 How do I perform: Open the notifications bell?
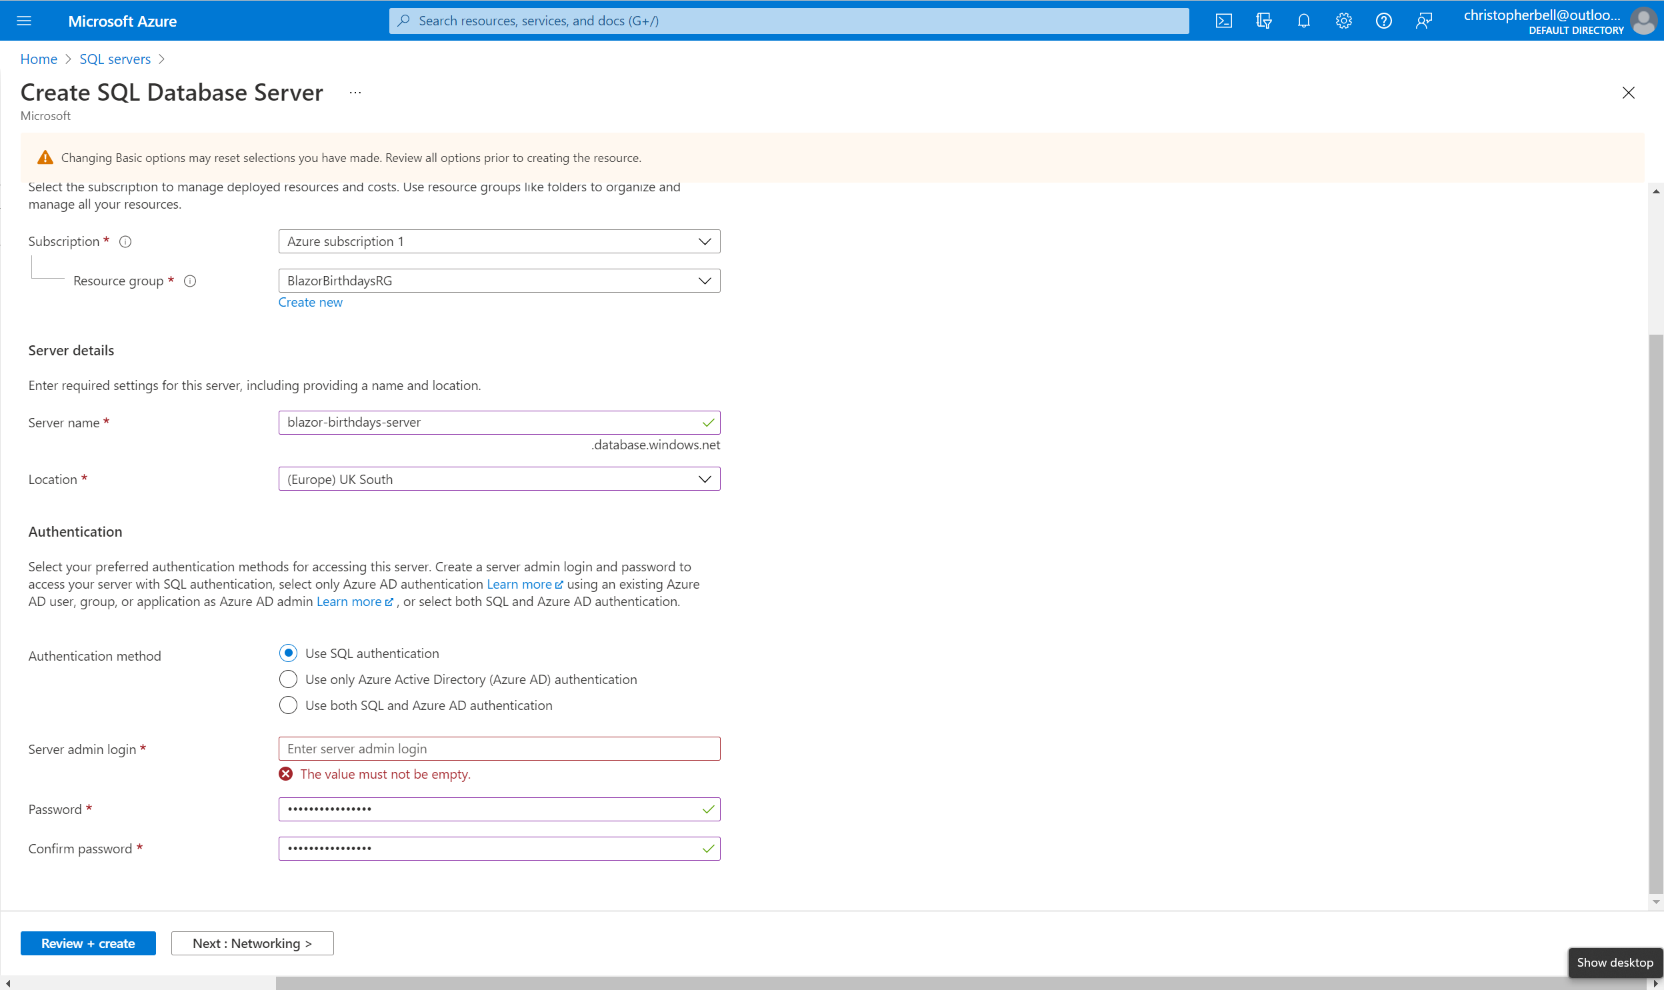click(x=1303, y=20)
